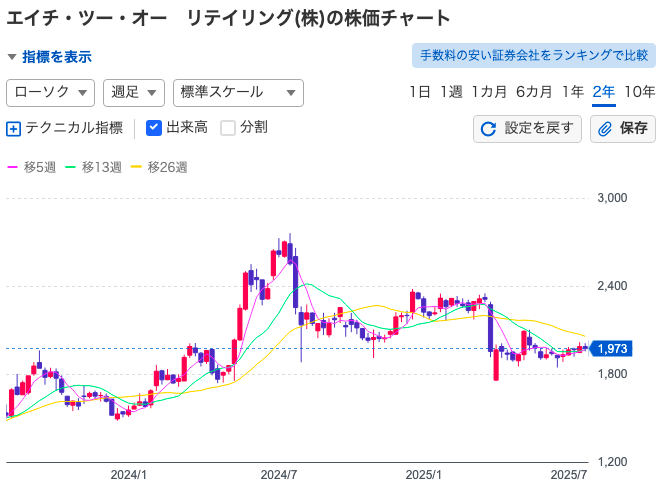Open the ローソク chart type dropdown
The width and height of the screenshot is (666, 493).
click(x=51, y=93)
